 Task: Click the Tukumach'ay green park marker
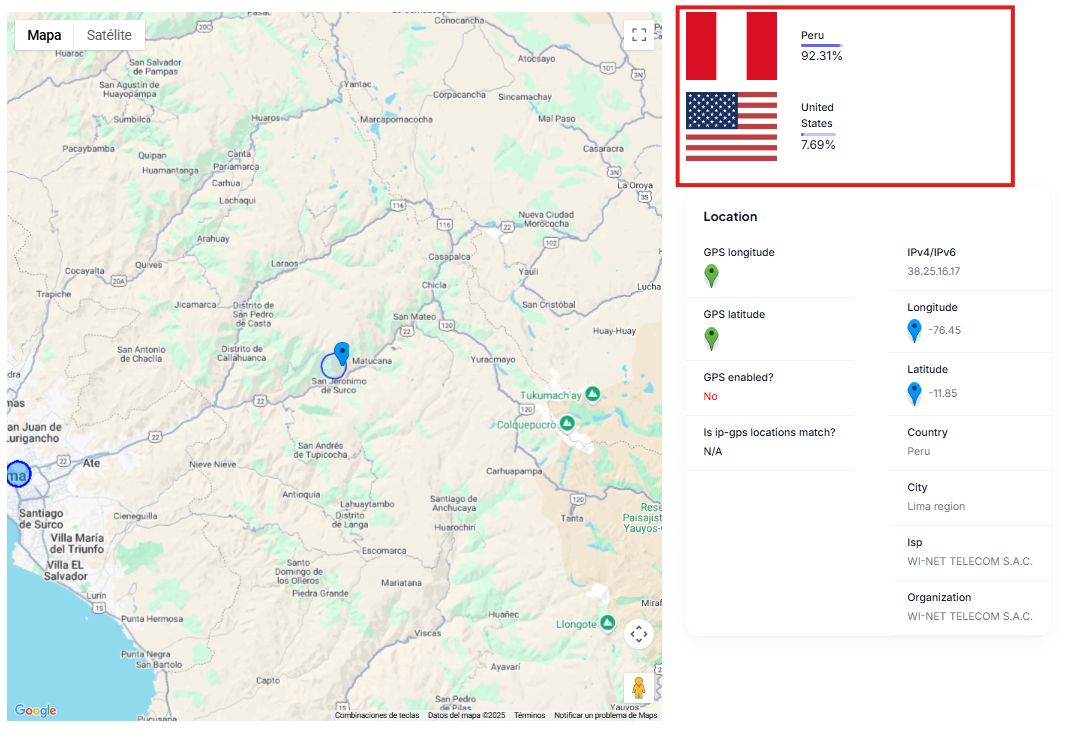point(593,394)
